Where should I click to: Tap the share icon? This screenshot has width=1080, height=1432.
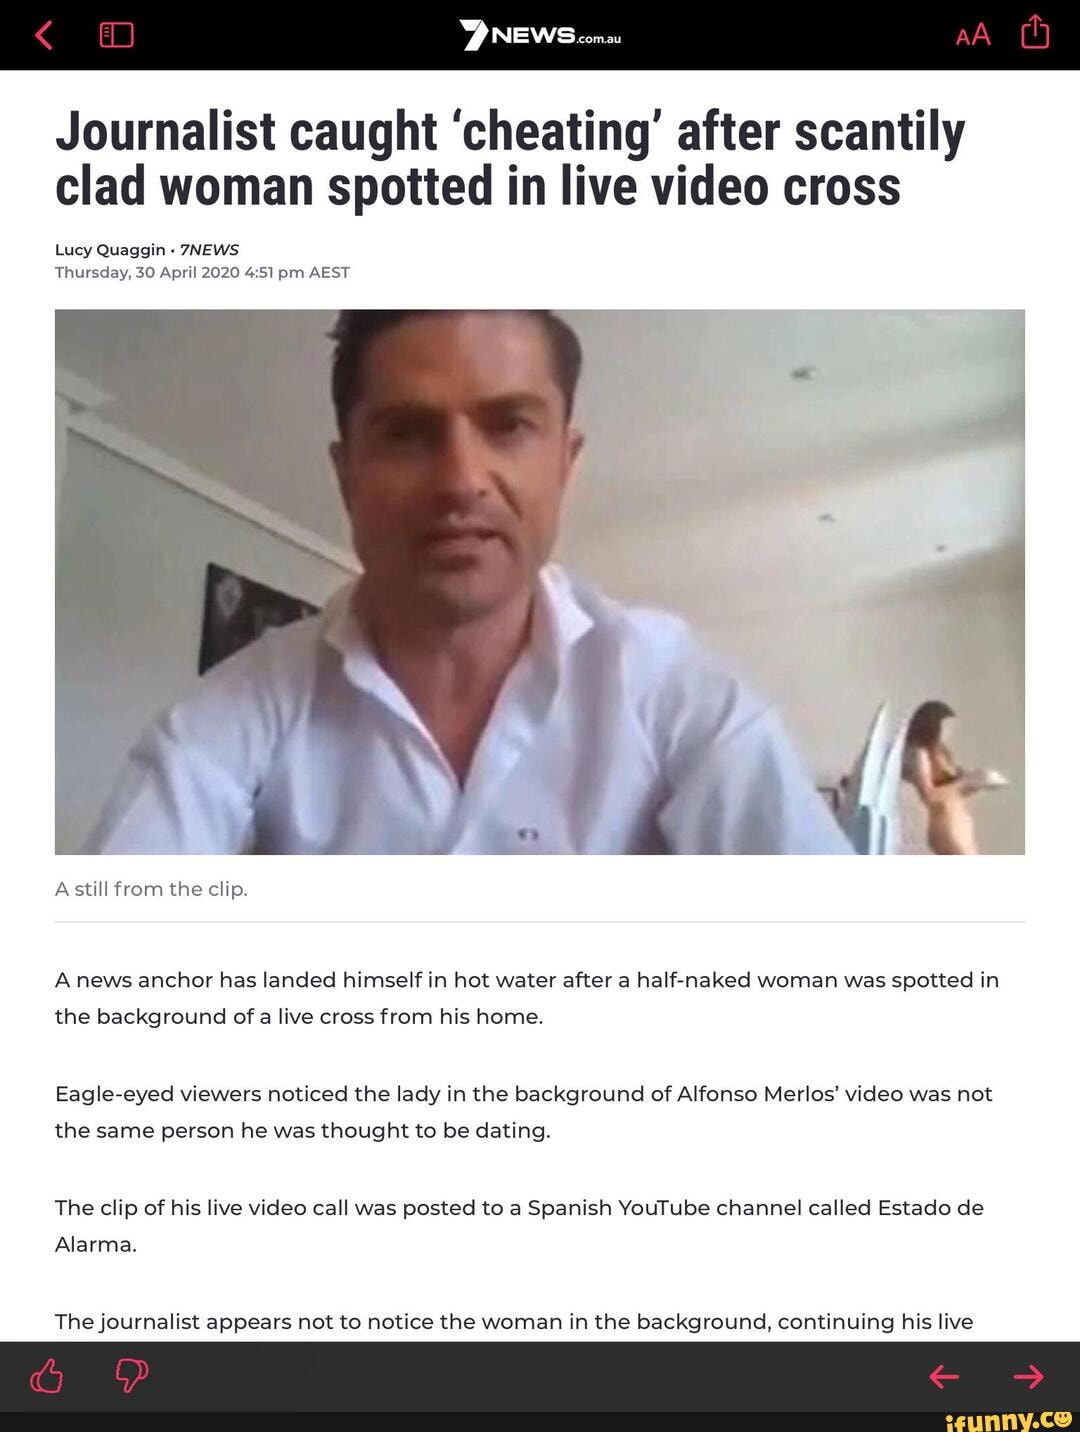(1035, 32)
